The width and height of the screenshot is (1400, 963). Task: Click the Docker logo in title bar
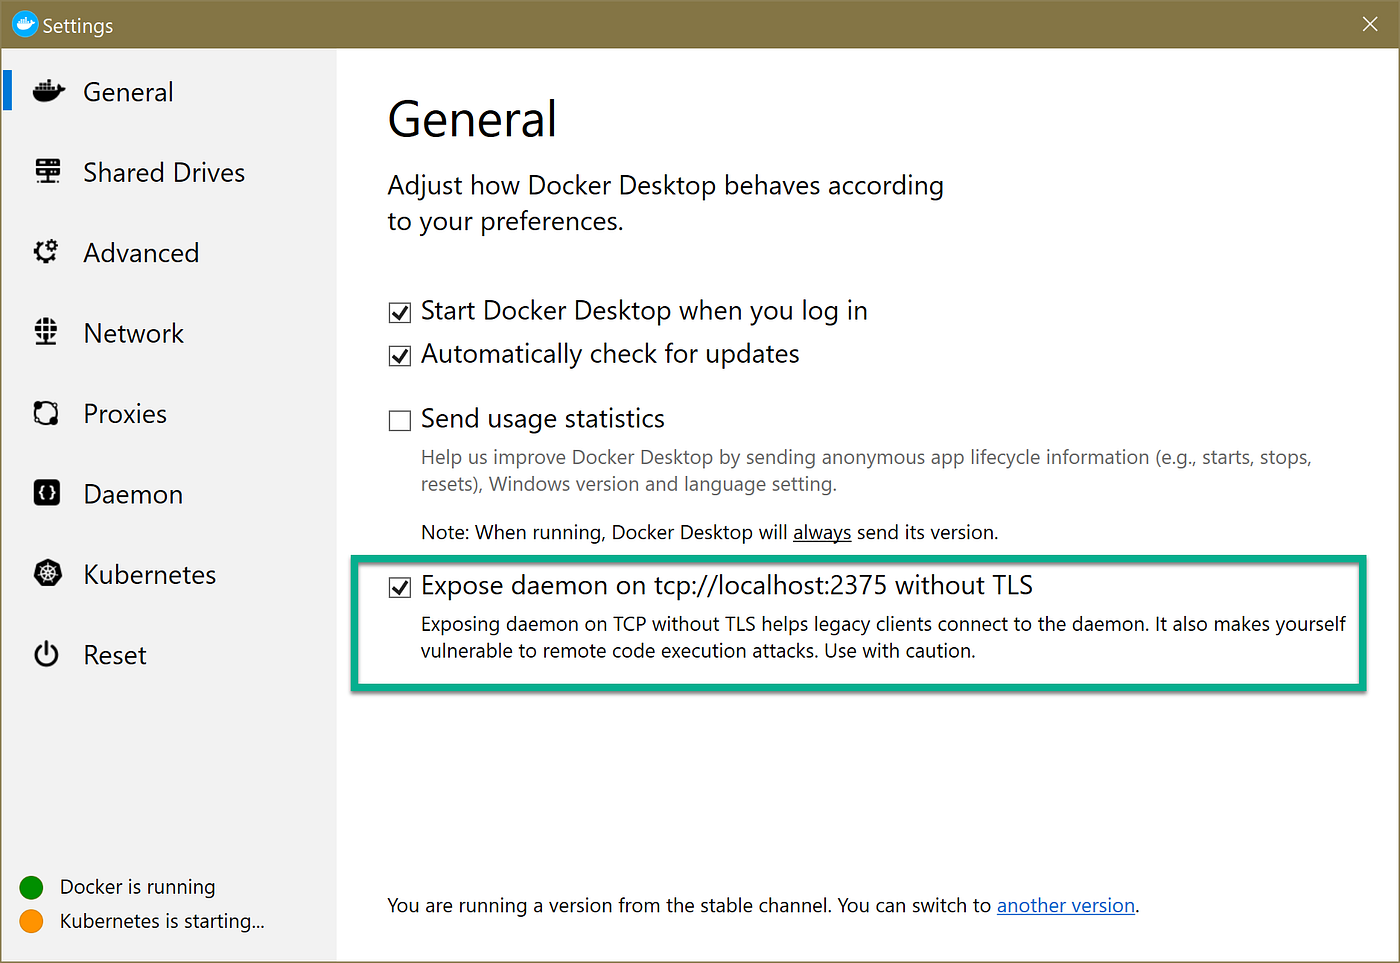(24, 24)
